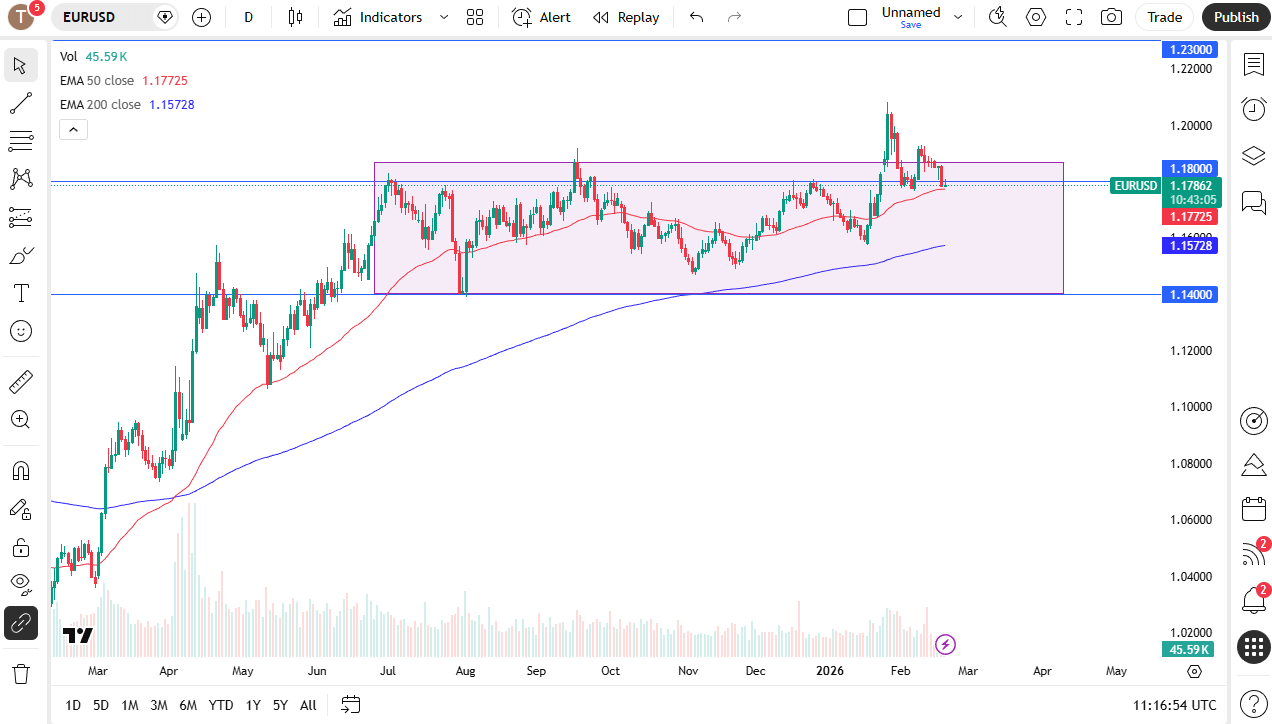The height and width of the screenshot is (724, 1272).
Task: Open the forecasting and measurement tools
Action: point(21,217)
